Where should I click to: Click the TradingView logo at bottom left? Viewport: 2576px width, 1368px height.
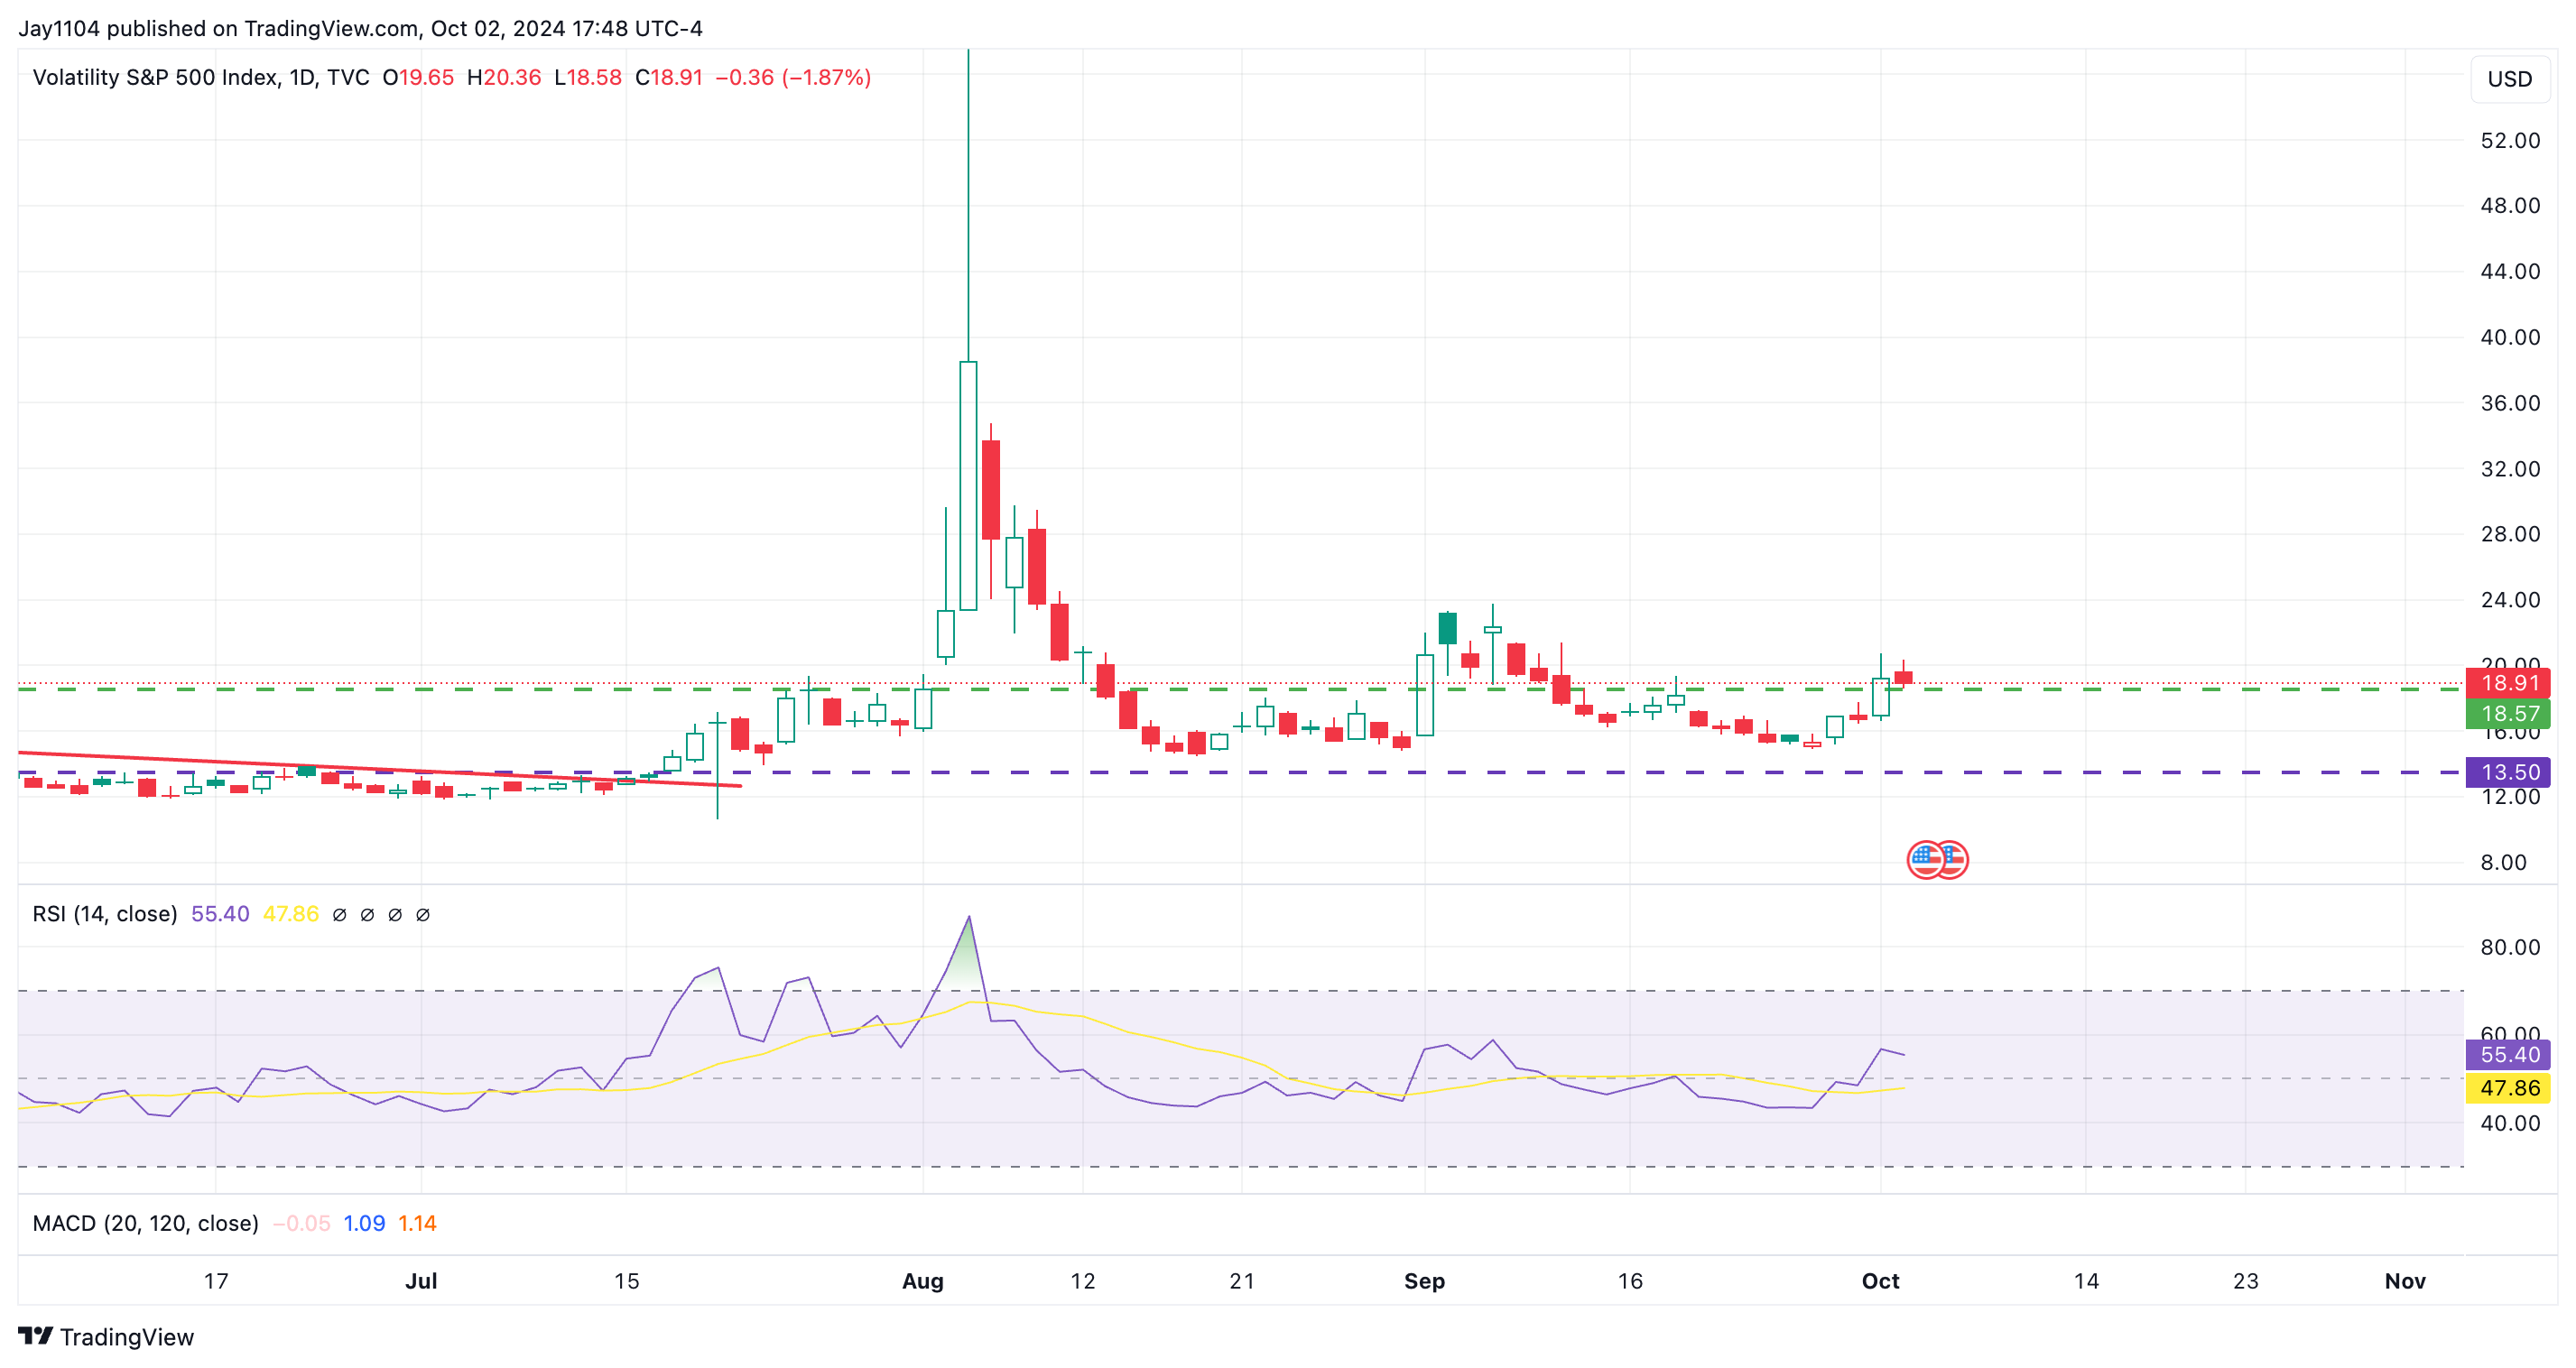click(106, 1336)
